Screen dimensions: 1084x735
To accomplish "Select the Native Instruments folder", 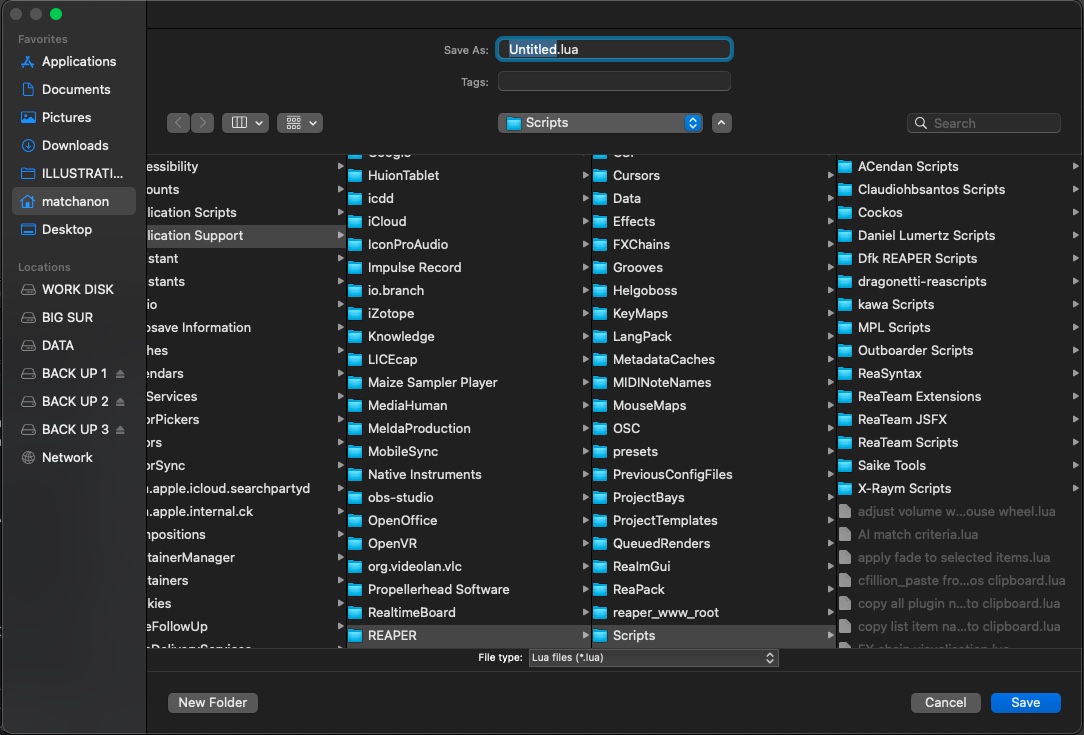I will pyautogui.click(x=424, y=474).
